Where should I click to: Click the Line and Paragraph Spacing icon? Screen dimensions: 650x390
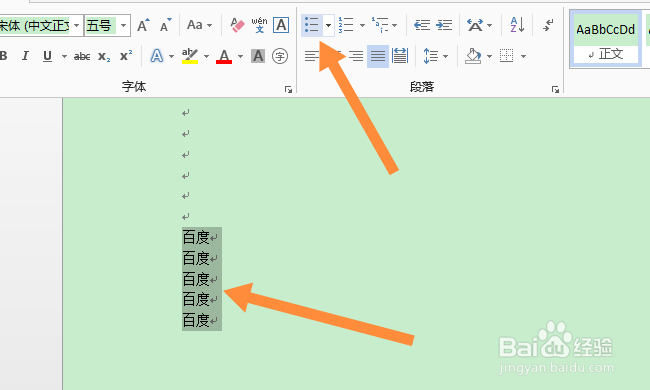[430, 56]
